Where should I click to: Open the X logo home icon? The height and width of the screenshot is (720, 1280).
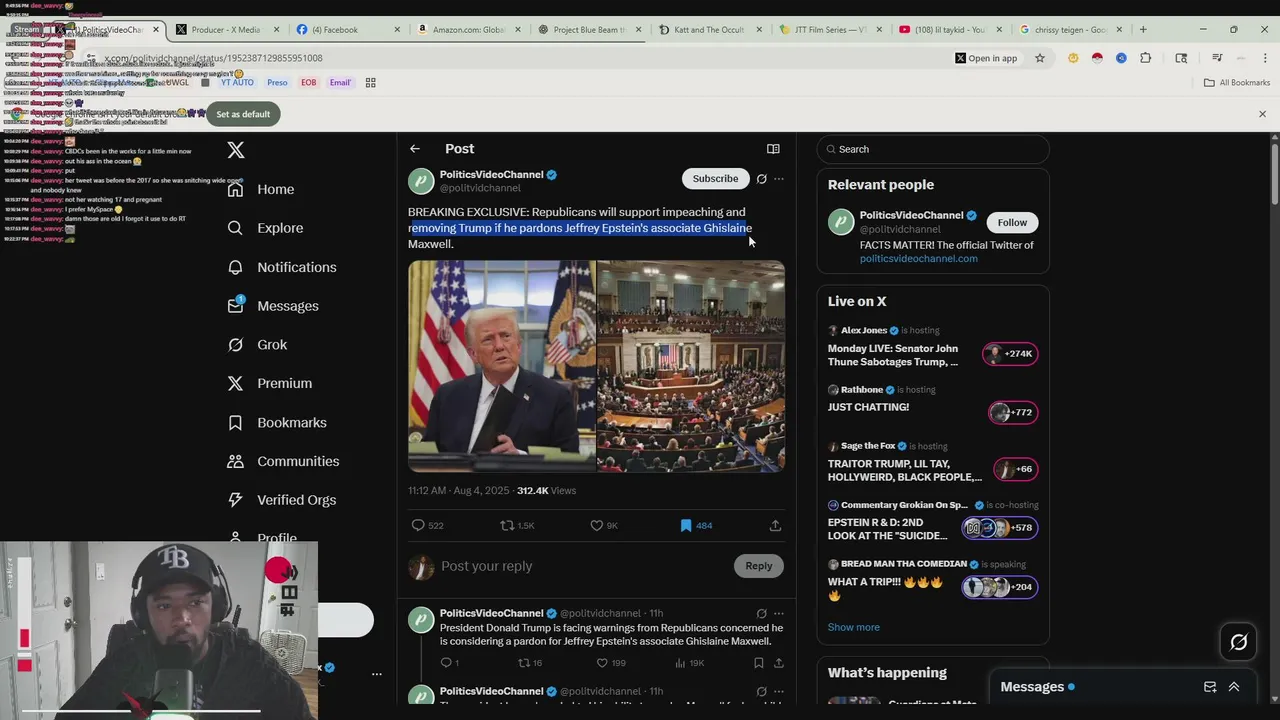click(236, 150)
